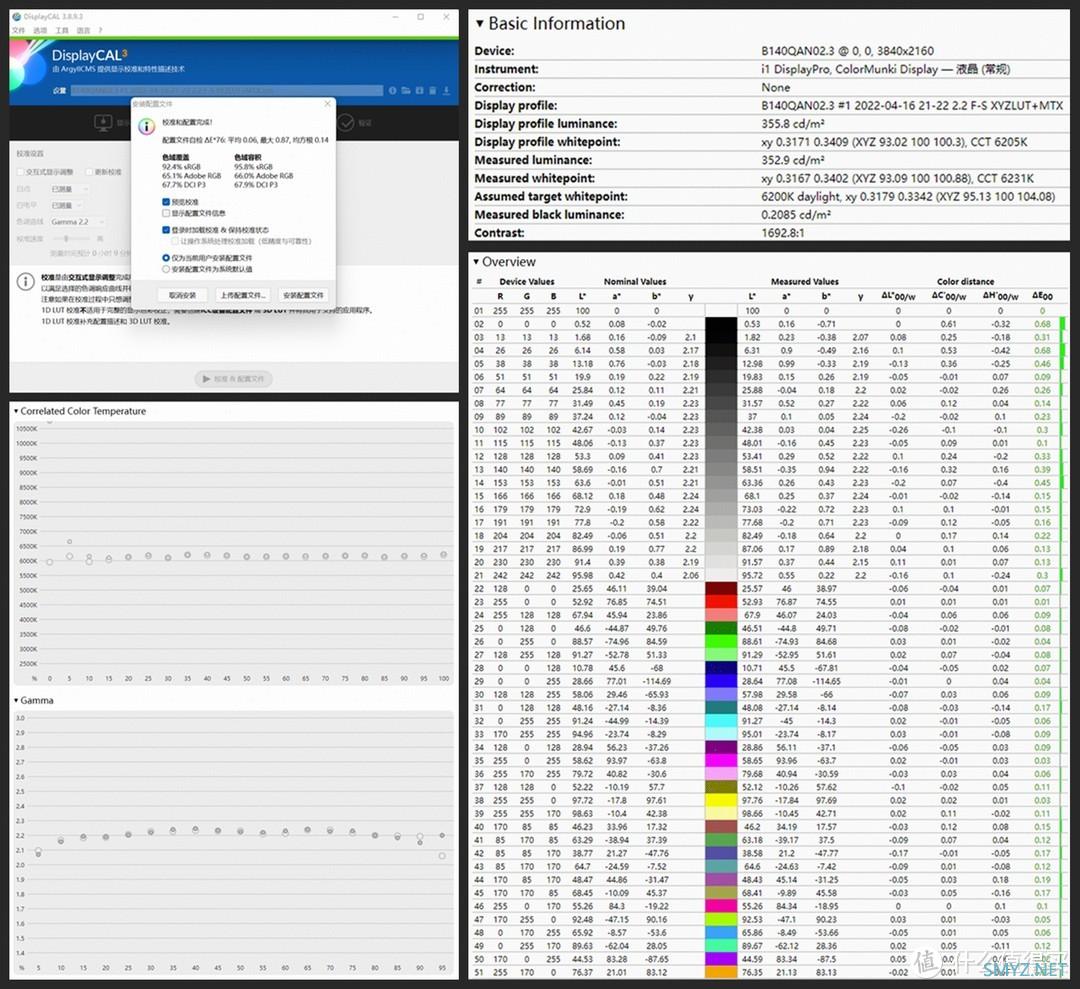Viewport: 1080px width, 989px height.
Task: Collapse the Correlated Color Temperature section
Action: pyautogui.click(x=16, y=411)
